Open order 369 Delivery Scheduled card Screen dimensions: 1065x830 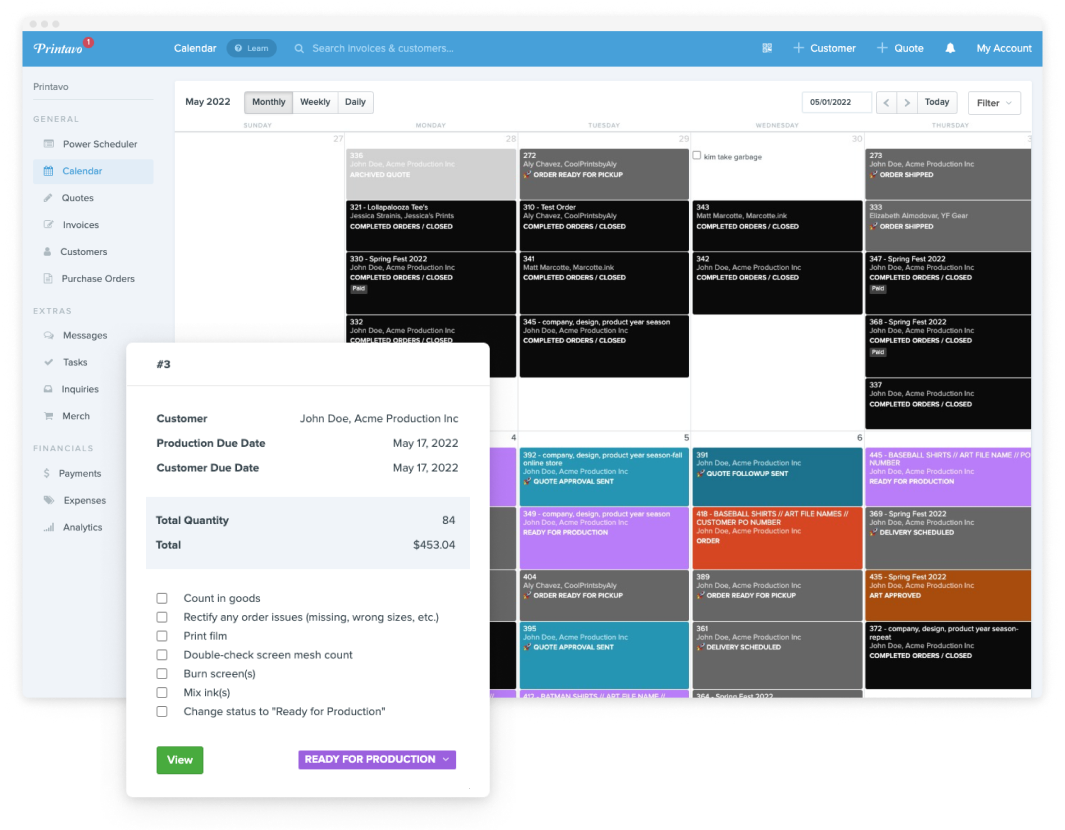[948, 538]
